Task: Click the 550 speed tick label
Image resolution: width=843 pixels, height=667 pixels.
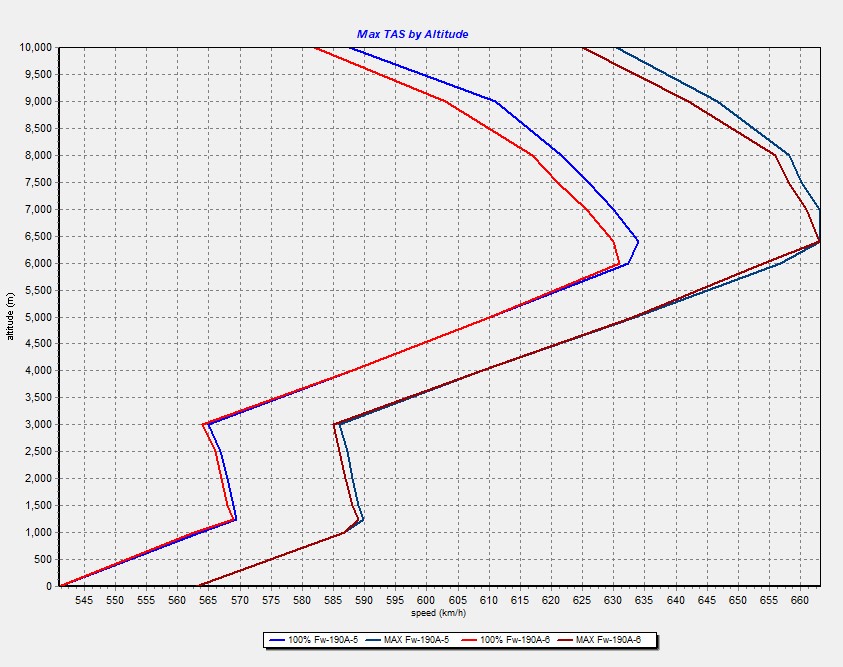Action: coord(115,600)
